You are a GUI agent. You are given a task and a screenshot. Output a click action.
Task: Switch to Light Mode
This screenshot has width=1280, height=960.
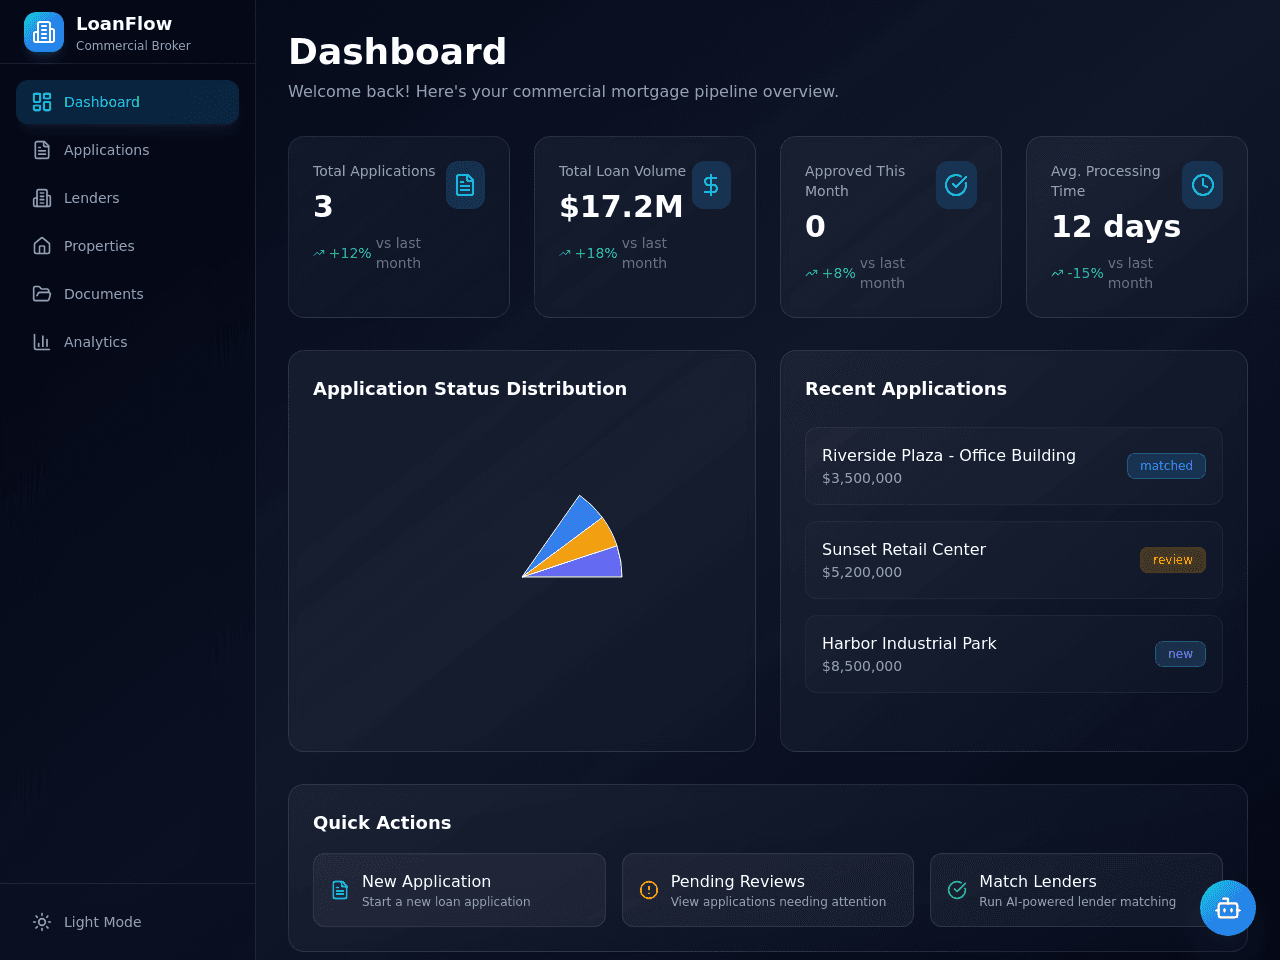click(127, 922)
